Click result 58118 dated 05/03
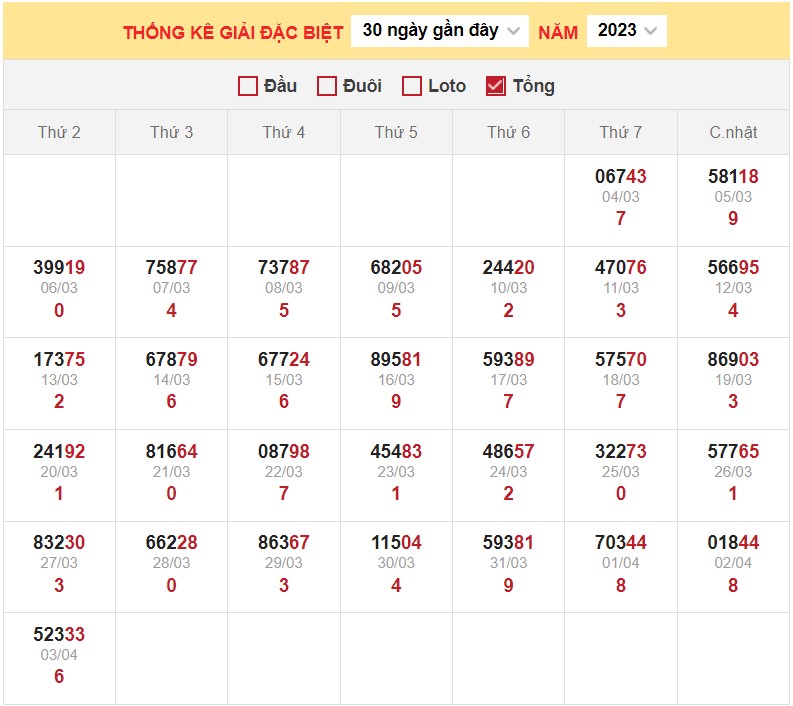The height and width of the screenshot is (706, 793). point(733,177)
